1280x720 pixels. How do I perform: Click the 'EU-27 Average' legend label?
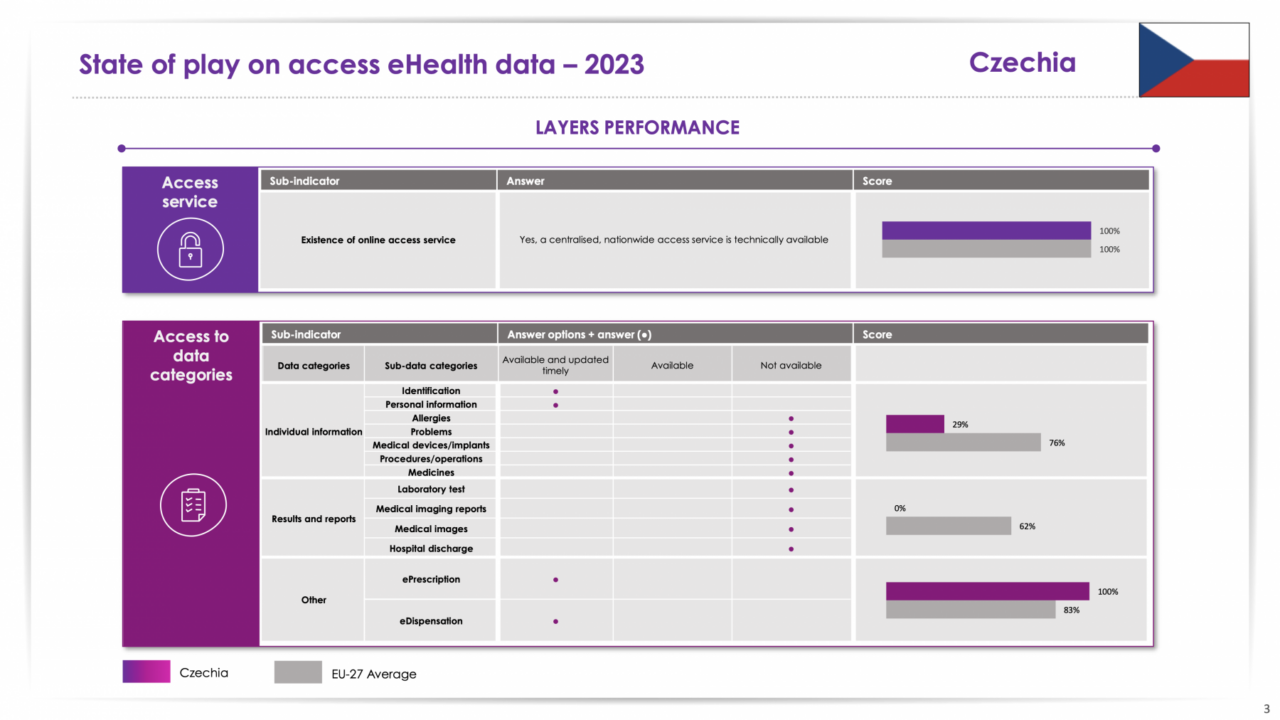click(374, 674)
